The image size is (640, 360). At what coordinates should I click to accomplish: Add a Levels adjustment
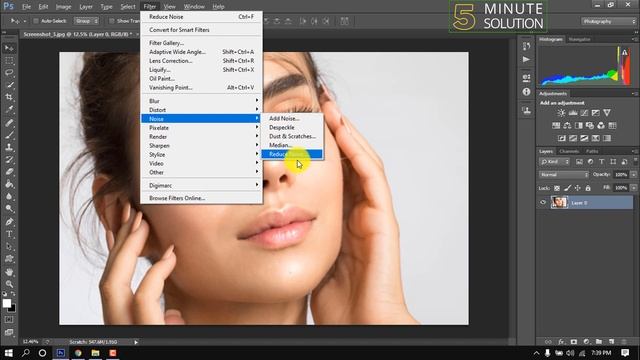[x=573, y=113]
